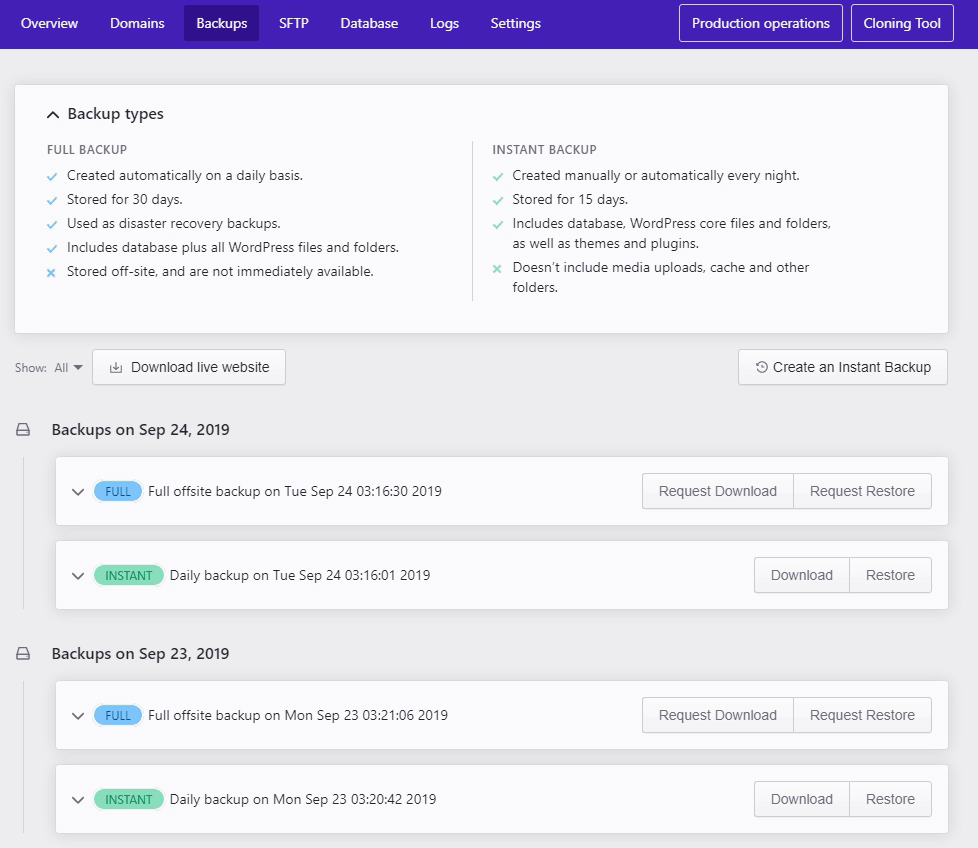Switch to the Domains tab
Viewport: 978px width, 848px height.
pyautogui.click(x=137, y=23)
